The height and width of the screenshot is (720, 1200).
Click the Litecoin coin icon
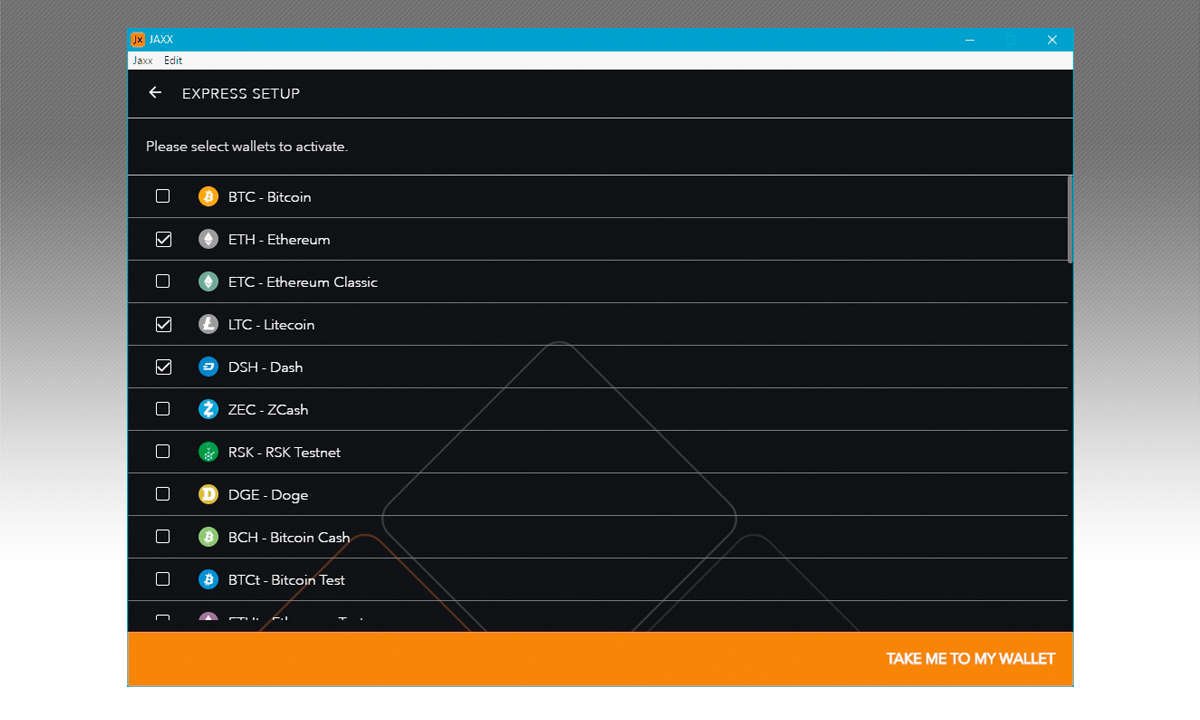[x=208, y=324]
